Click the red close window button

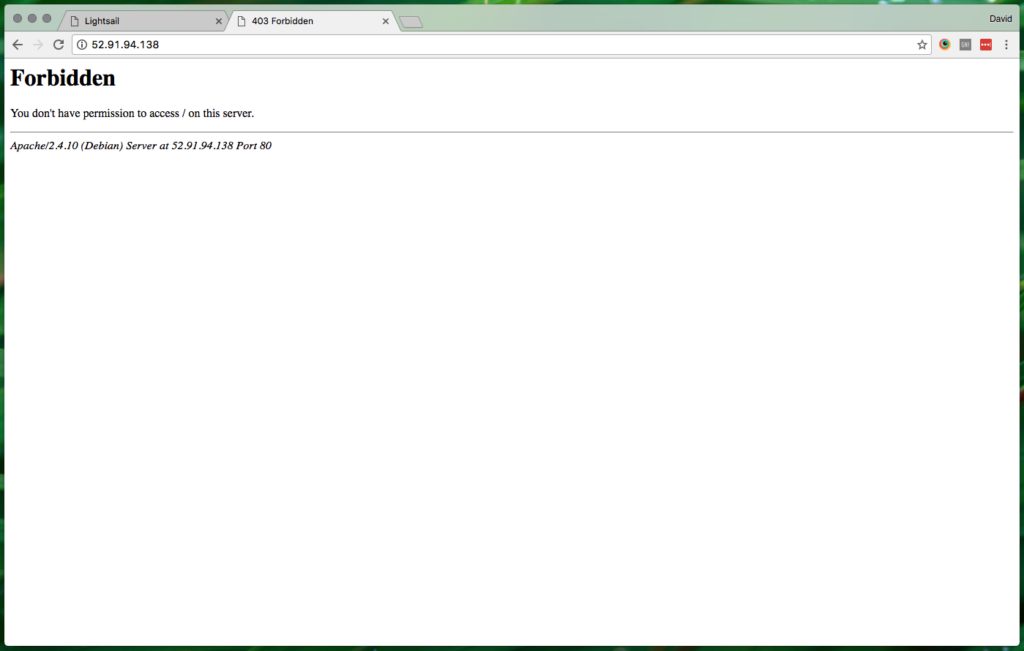[18, 18]
